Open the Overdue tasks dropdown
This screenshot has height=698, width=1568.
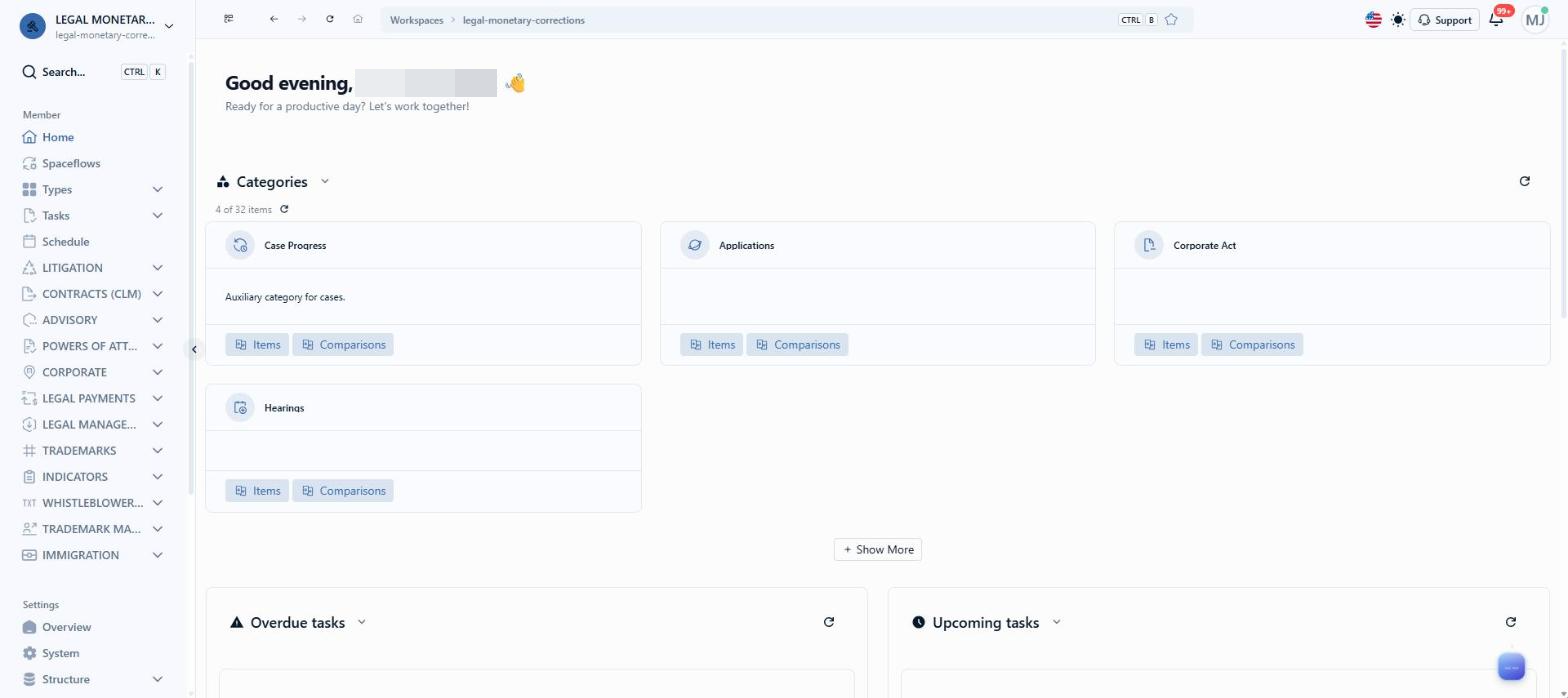361,622
